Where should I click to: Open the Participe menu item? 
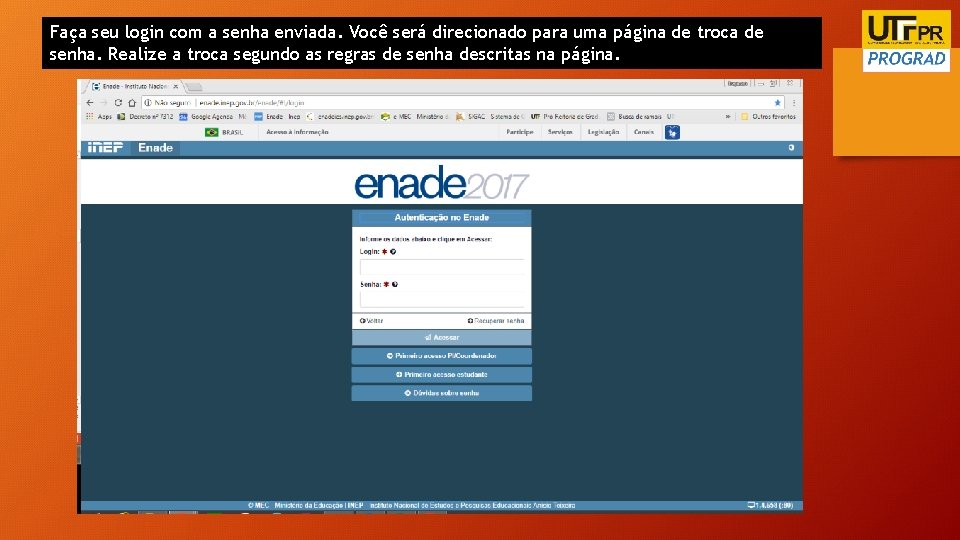[520, 132]
